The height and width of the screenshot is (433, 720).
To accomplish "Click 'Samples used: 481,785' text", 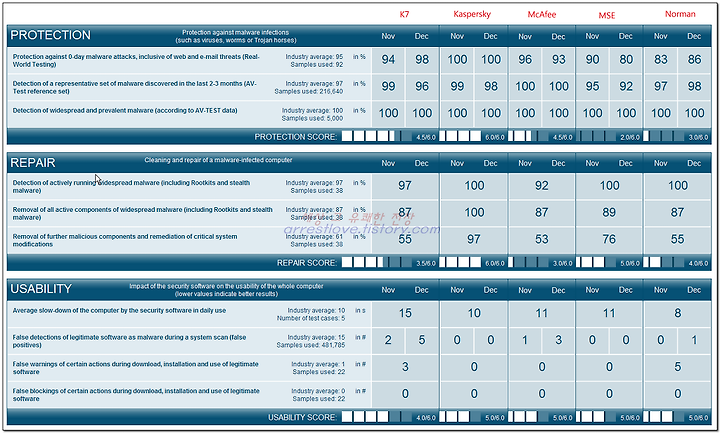I will [311, 345].
